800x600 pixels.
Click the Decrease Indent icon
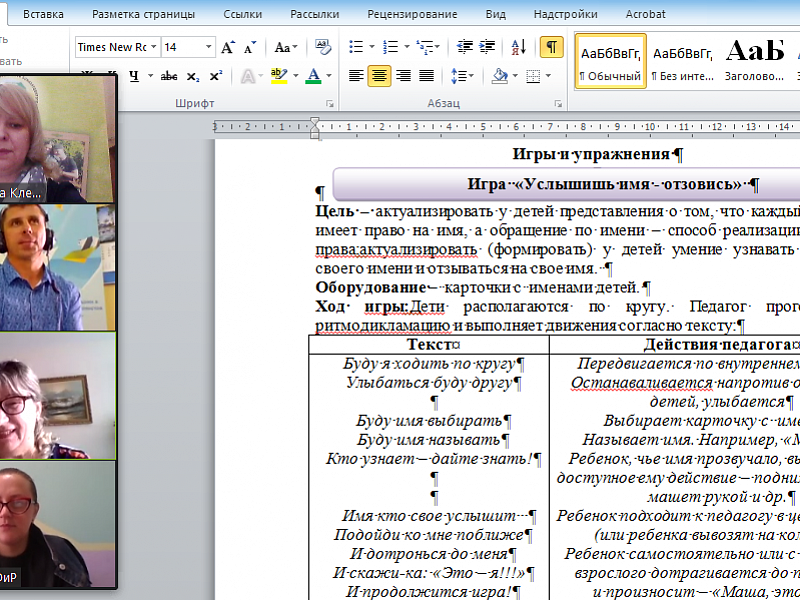464,47
